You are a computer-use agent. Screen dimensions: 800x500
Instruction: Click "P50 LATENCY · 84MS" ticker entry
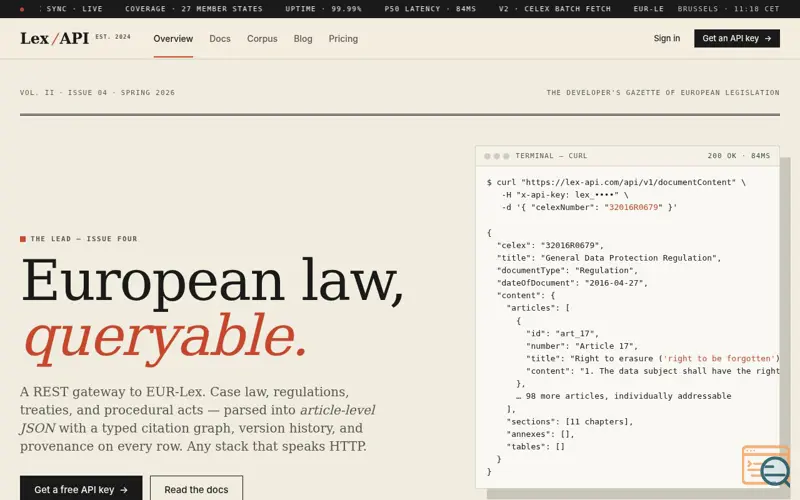click(430, 9)
